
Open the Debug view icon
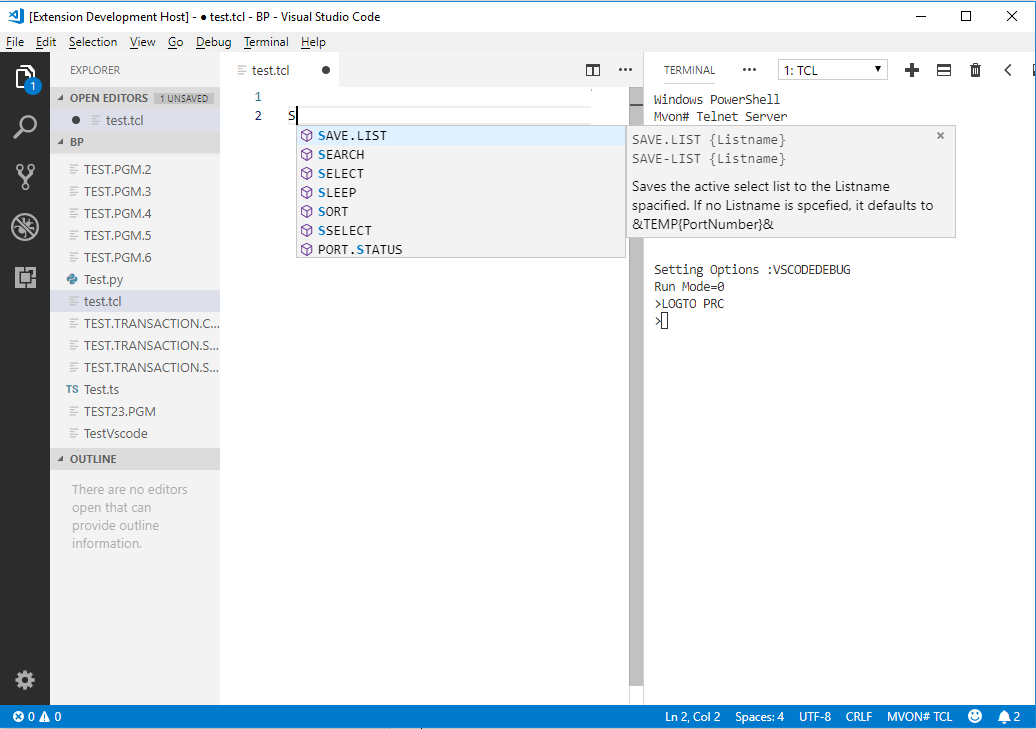tap(25, 227)
